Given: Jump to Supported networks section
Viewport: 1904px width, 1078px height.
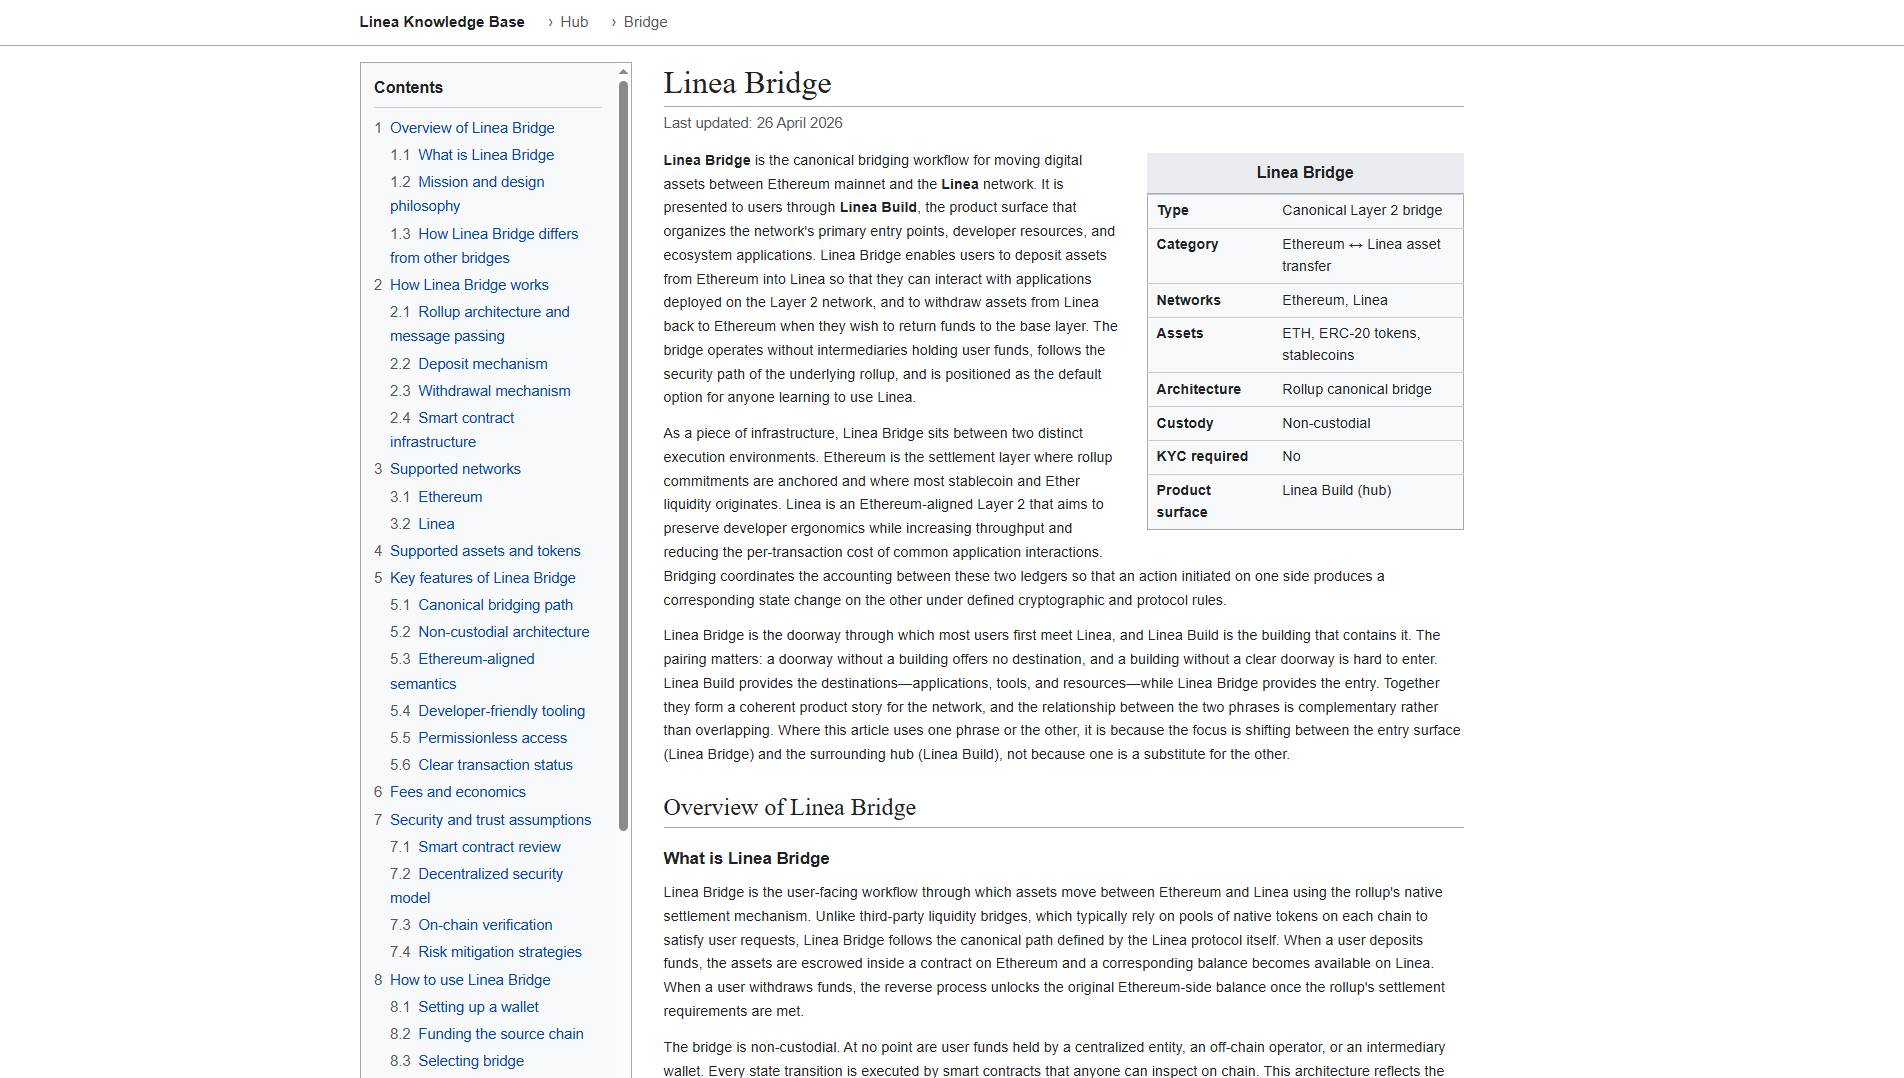Looking at the screenshot, I should [455, 469].
